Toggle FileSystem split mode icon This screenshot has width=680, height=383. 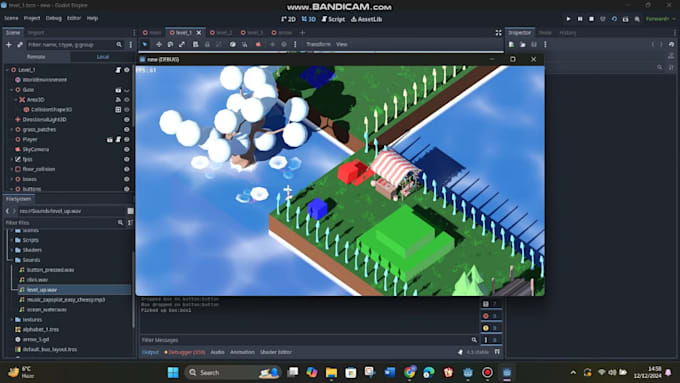(x=131, y=211)
